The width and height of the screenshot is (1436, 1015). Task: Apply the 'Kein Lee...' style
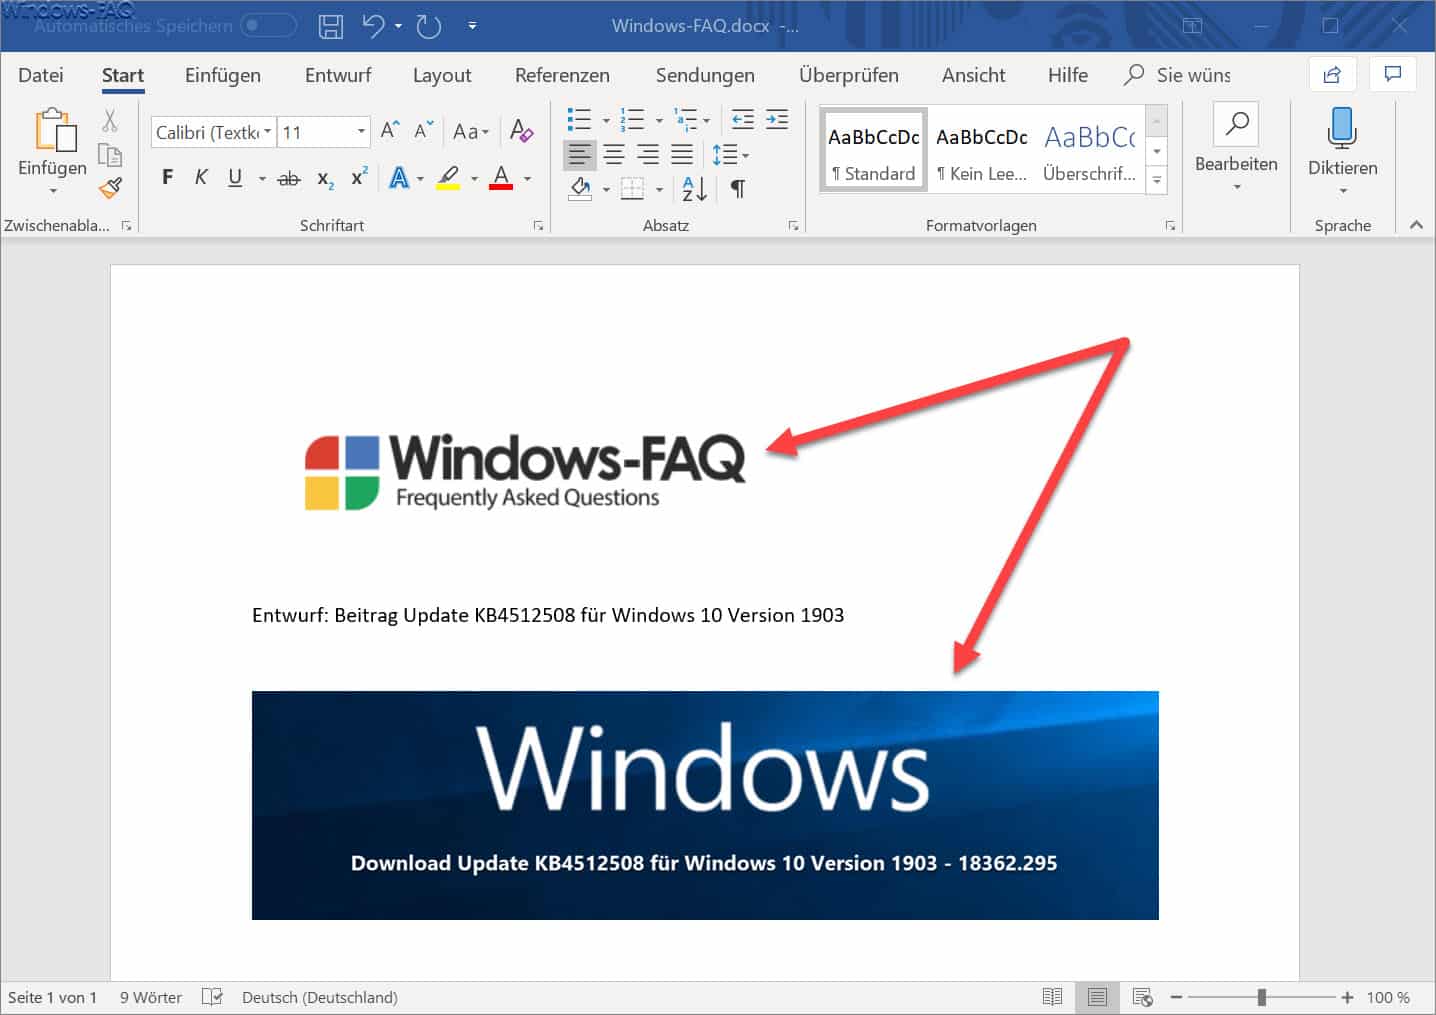981,151
